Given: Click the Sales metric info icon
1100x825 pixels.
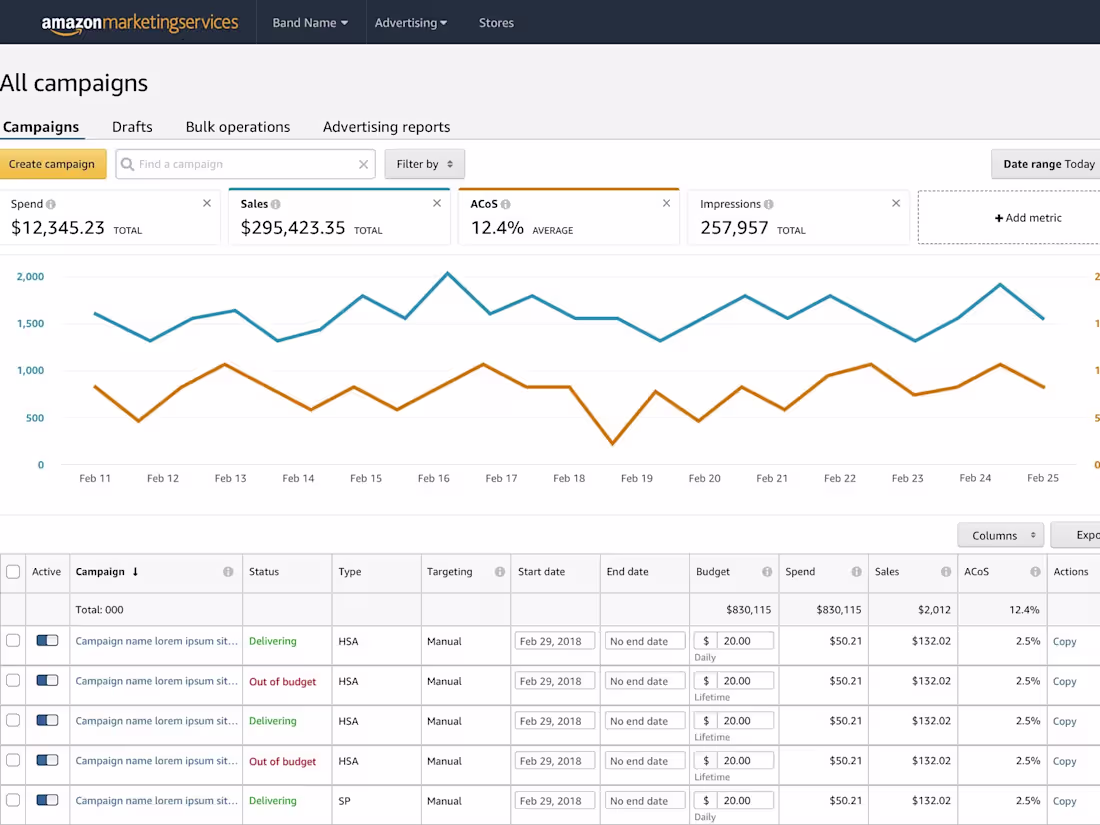Looking at the screenshot, I should pos(277,203).
